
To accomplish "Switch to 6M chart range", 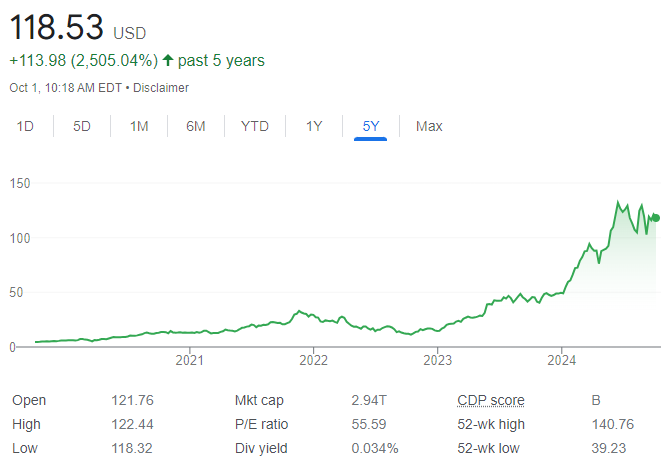I will (196, 126).
